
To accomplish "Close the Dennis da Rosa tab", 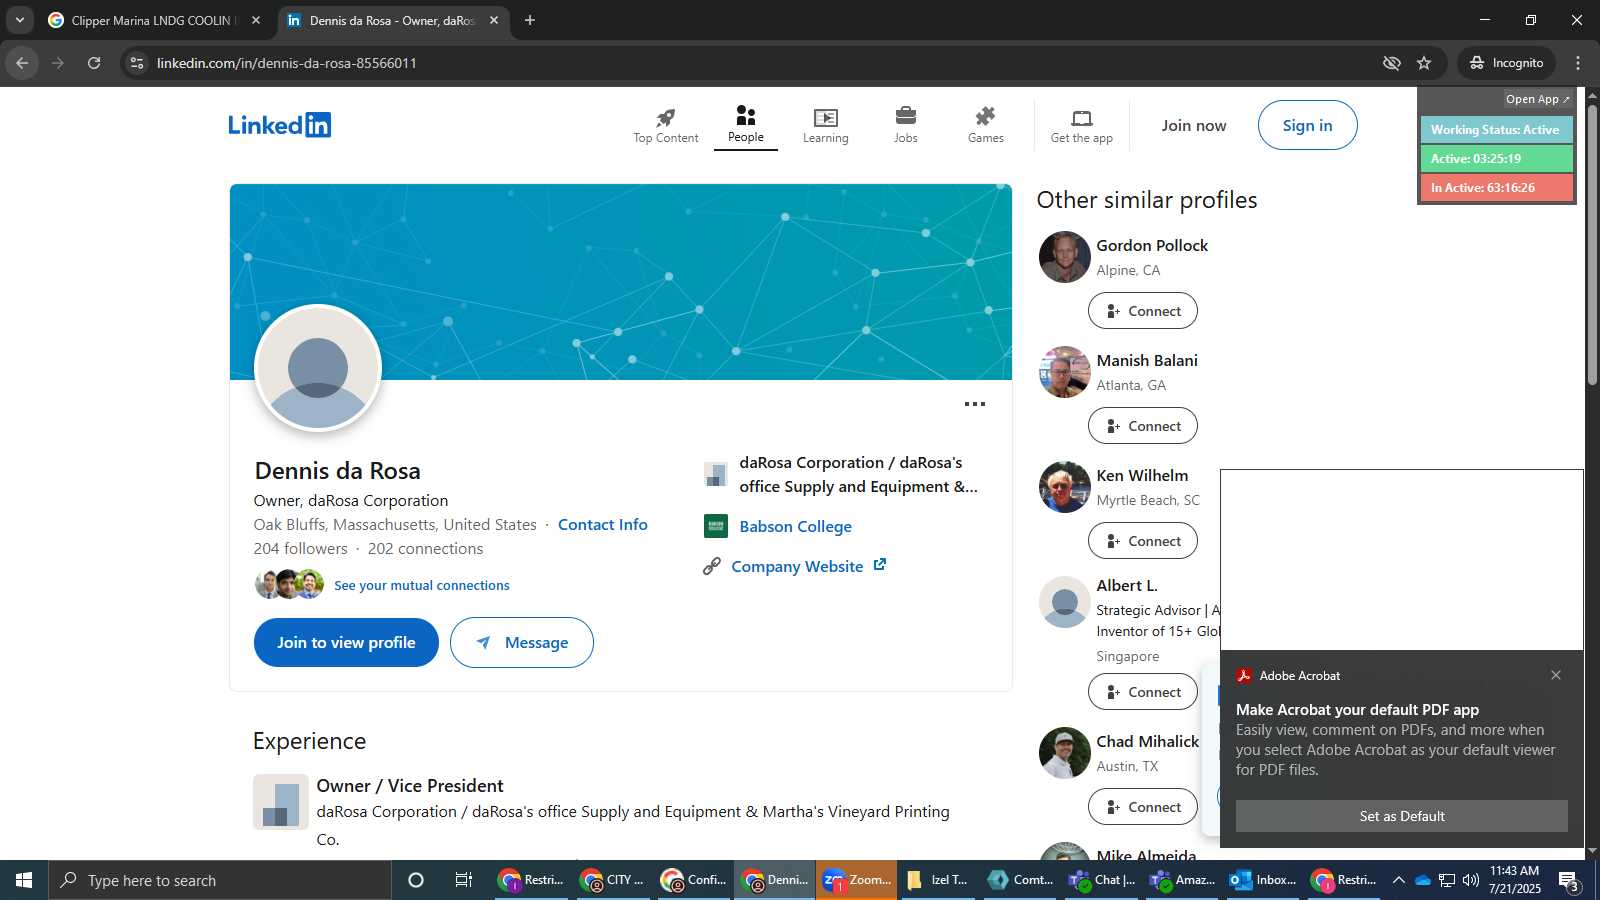I will coord(494,20).
